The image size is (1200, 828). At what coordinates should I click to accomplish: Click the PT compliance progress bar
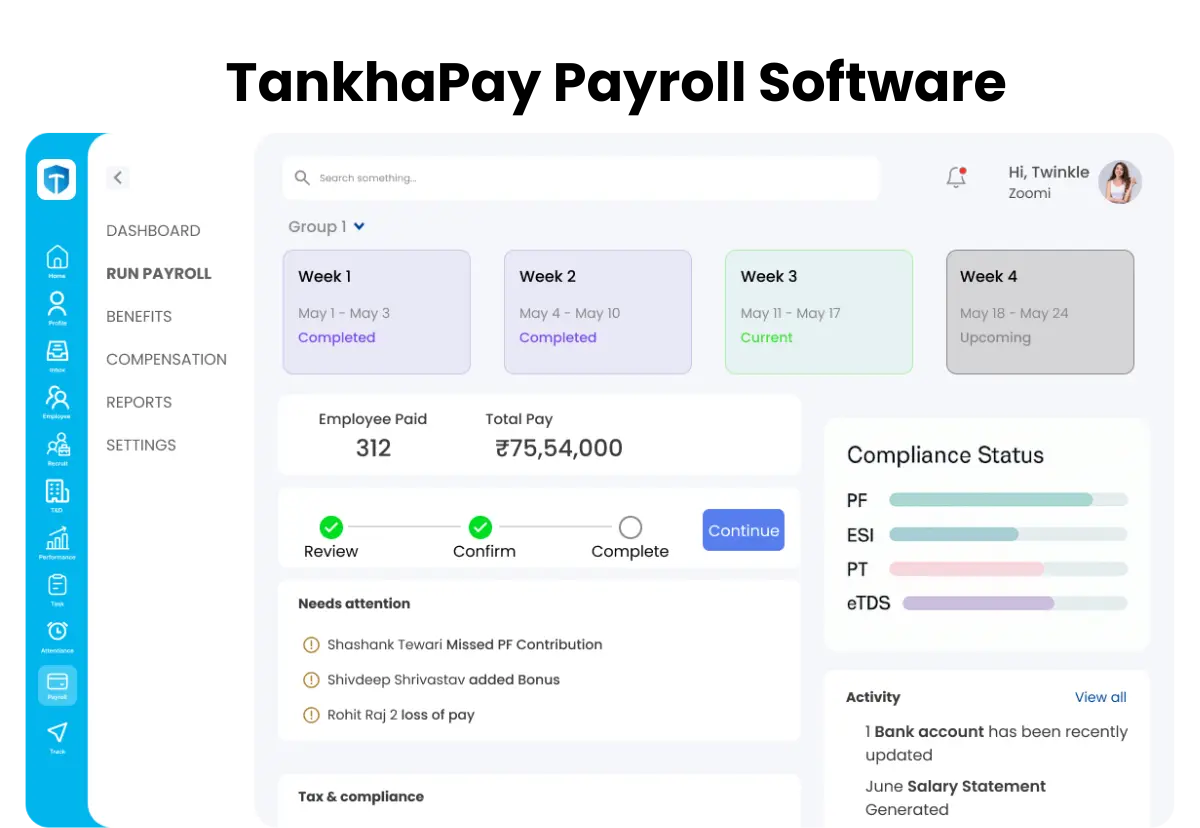point(1008,569)
